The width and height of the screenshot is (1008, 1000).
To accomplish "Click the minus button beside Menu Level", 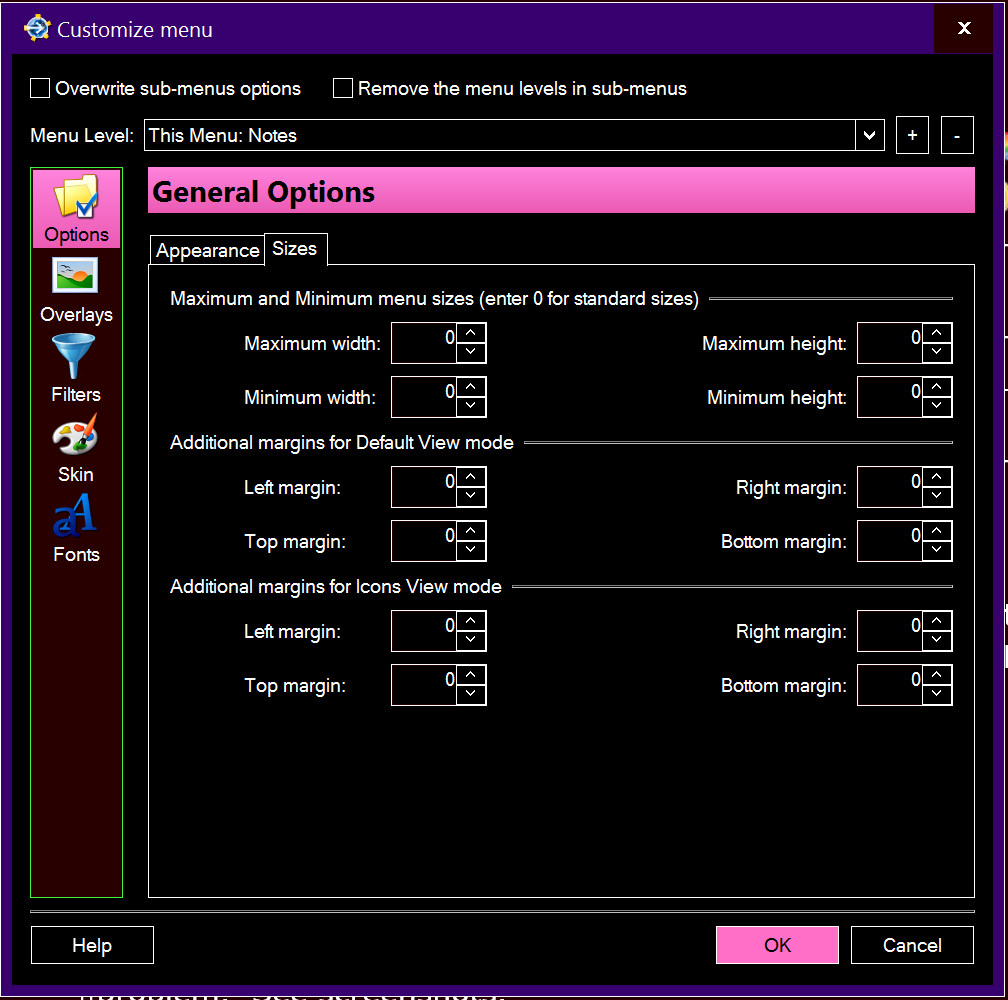I will pos(957,135).
